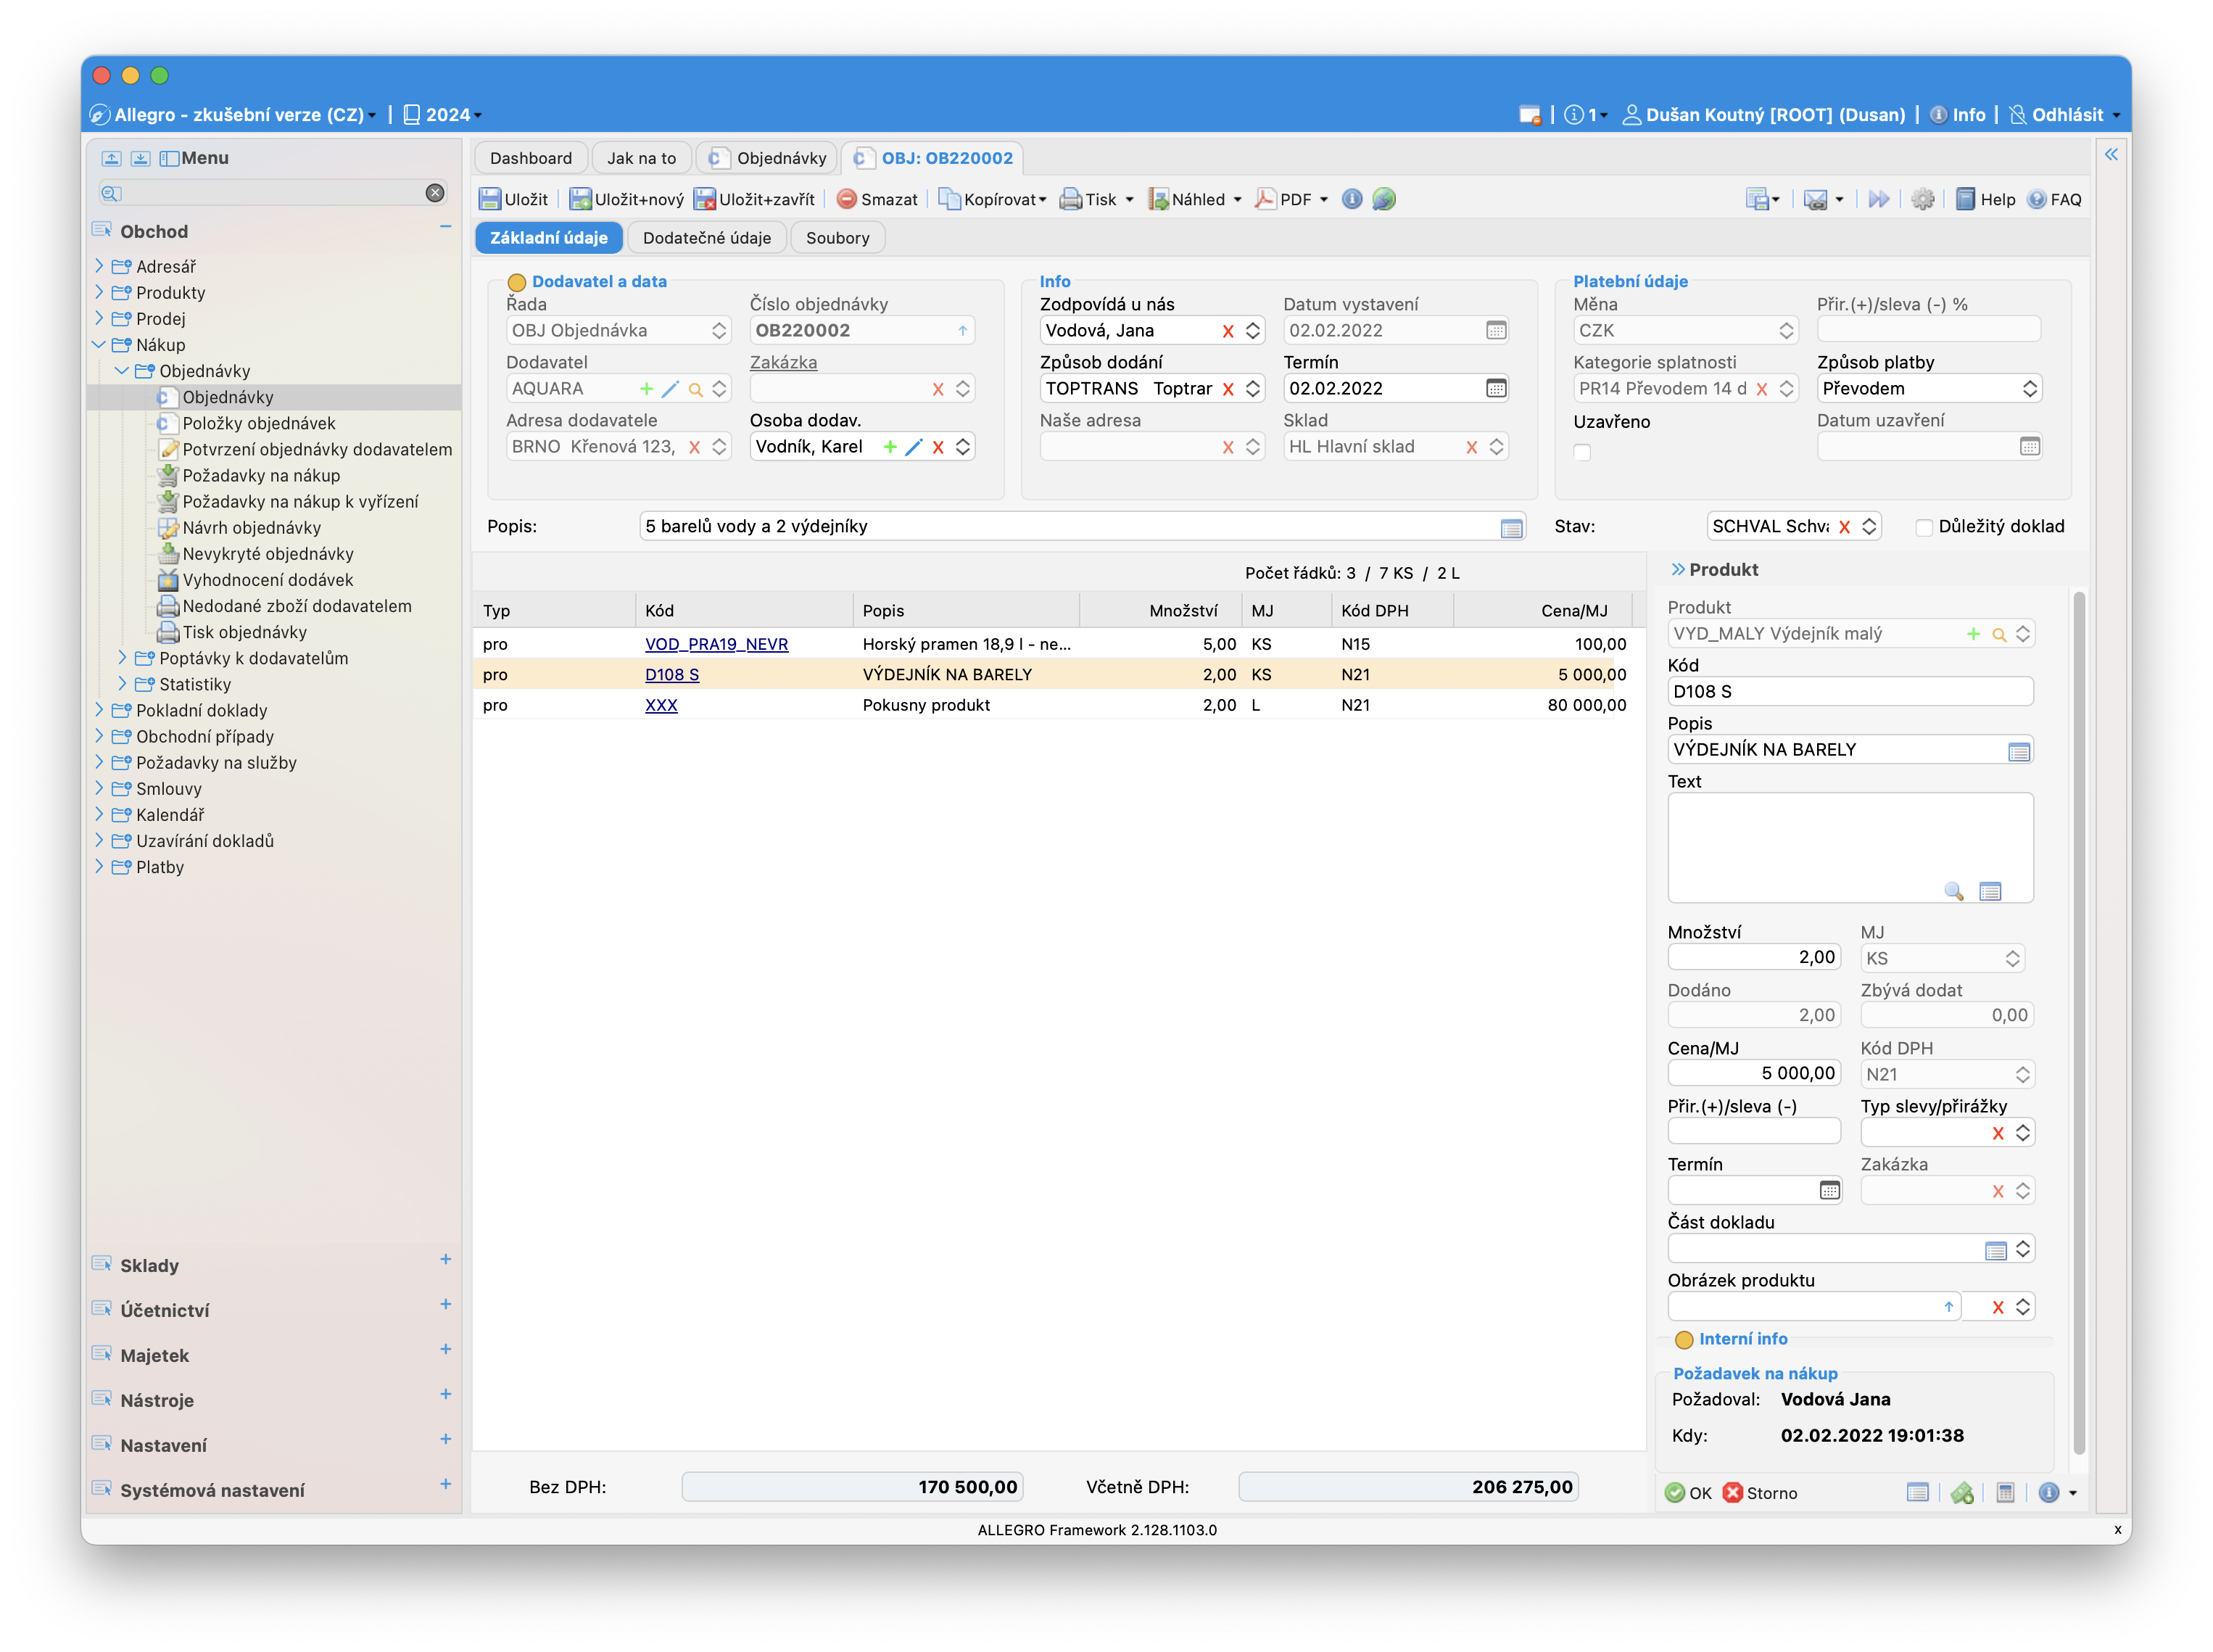
Task: Click the green plus next to Dodavatel AQUARA
Action: (x=646, y=389)
